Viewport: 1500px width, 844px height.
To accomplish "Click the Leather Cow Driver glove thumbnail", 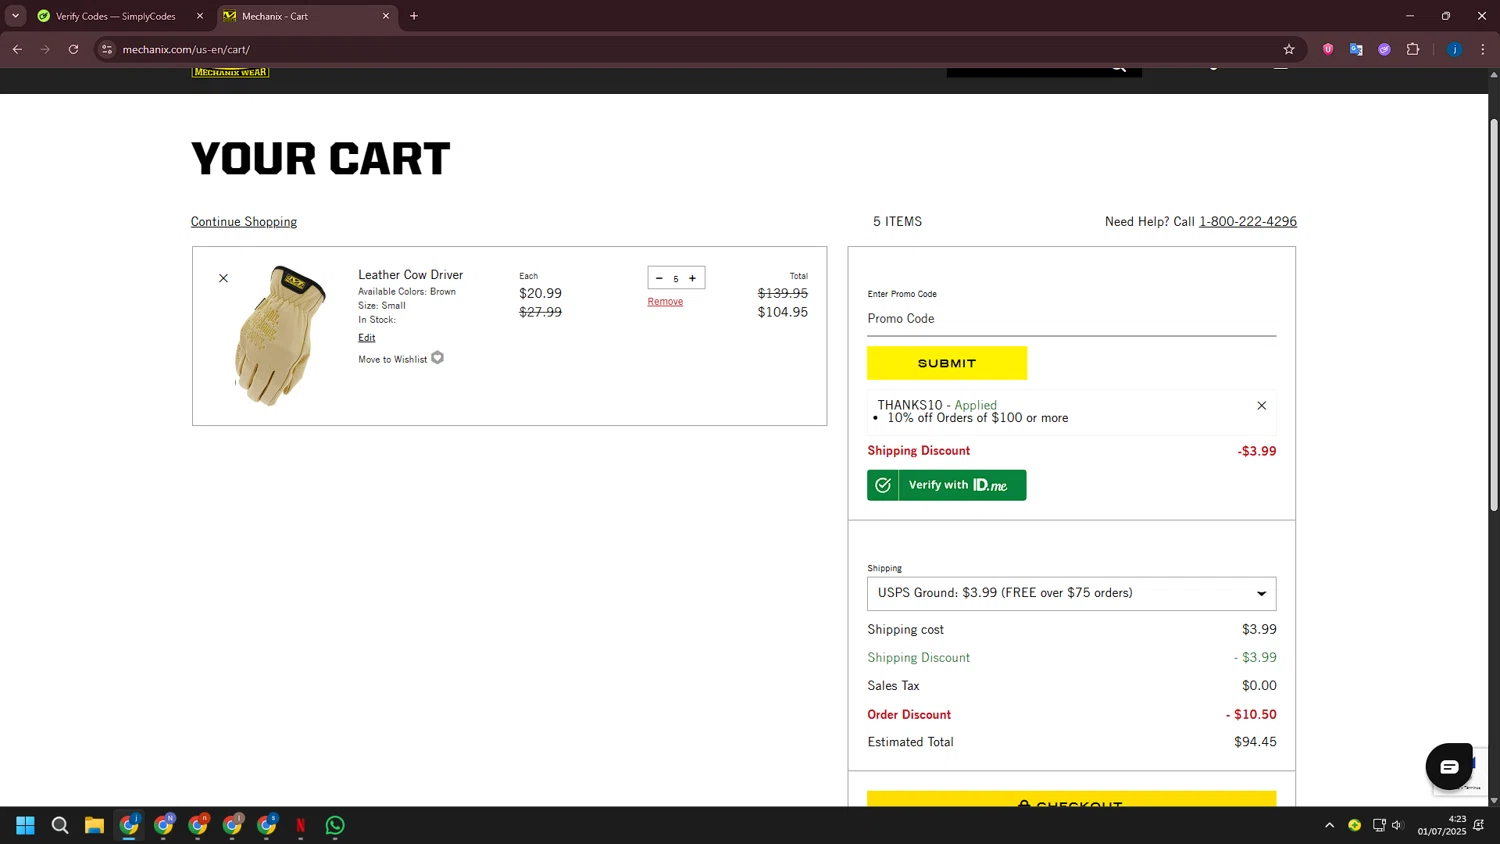I will (x=280, y=335).
